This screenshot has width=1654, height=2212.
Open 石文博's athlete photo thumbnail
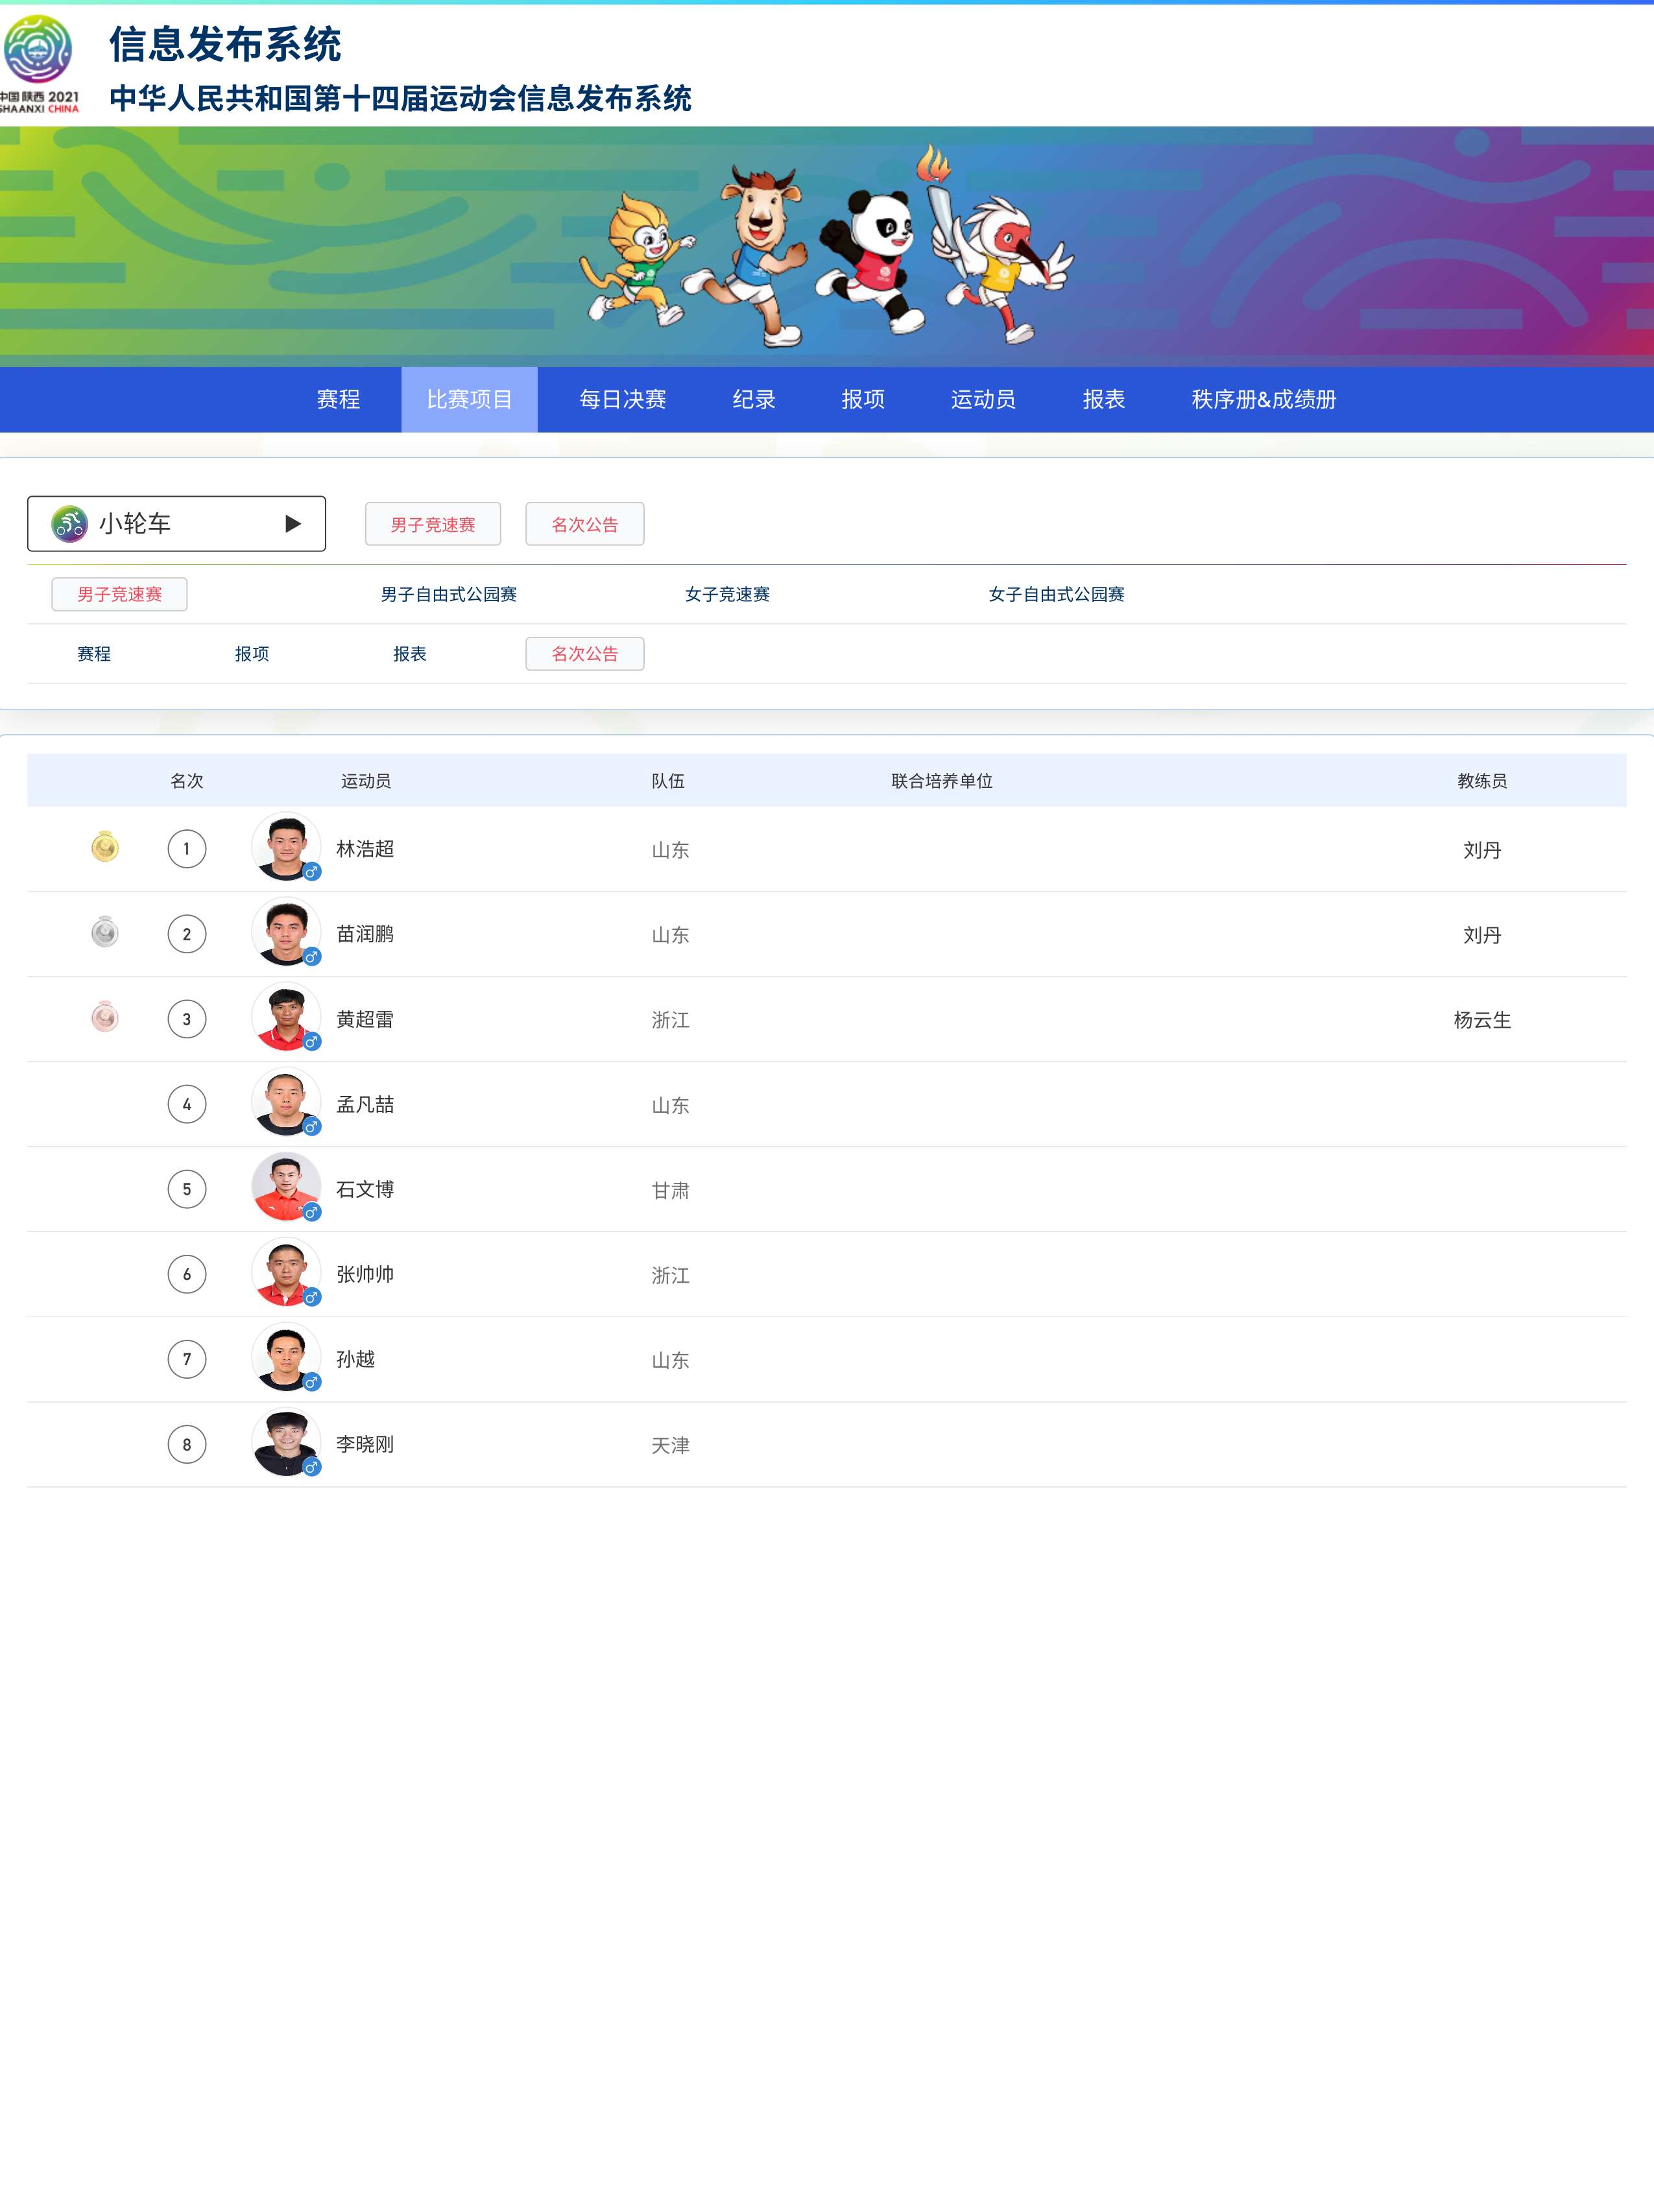286,1187
